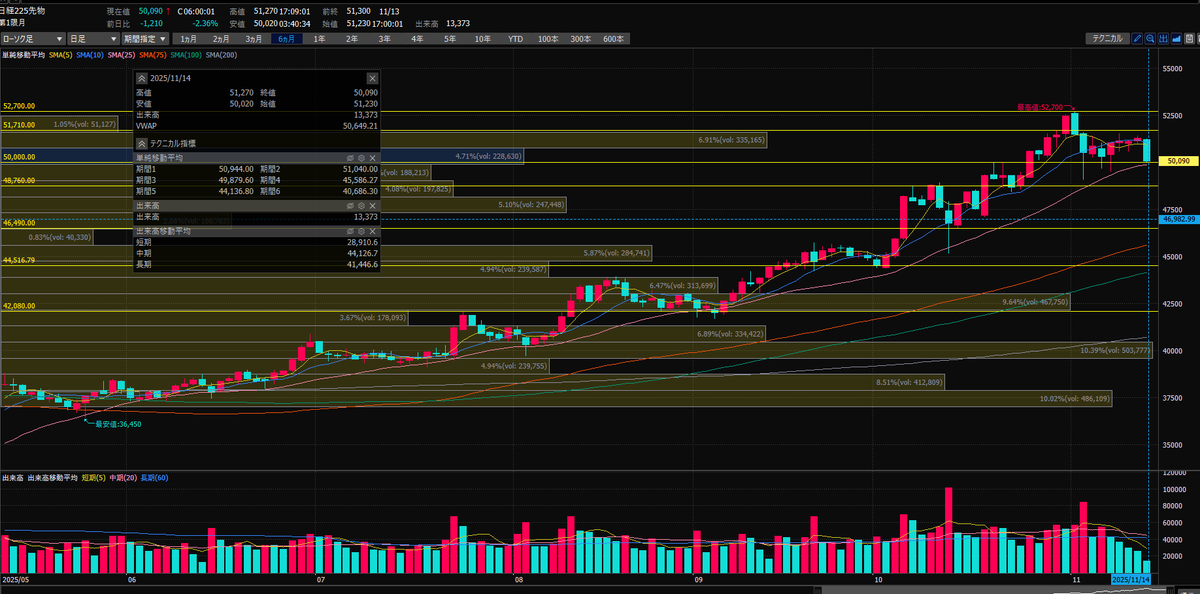
Task: Close the 2025/11/14 info panel
Action: pyautogui.click(x=372, y=77)
